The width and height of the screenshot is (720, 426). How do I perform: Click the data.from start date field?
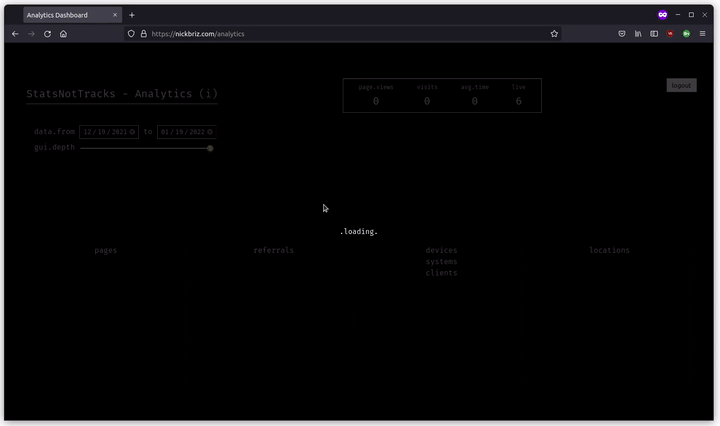109,132
